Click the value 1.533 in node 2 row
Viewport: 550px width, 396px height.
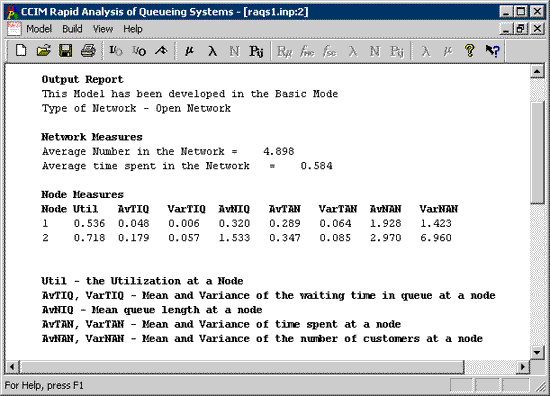[234, 238]
